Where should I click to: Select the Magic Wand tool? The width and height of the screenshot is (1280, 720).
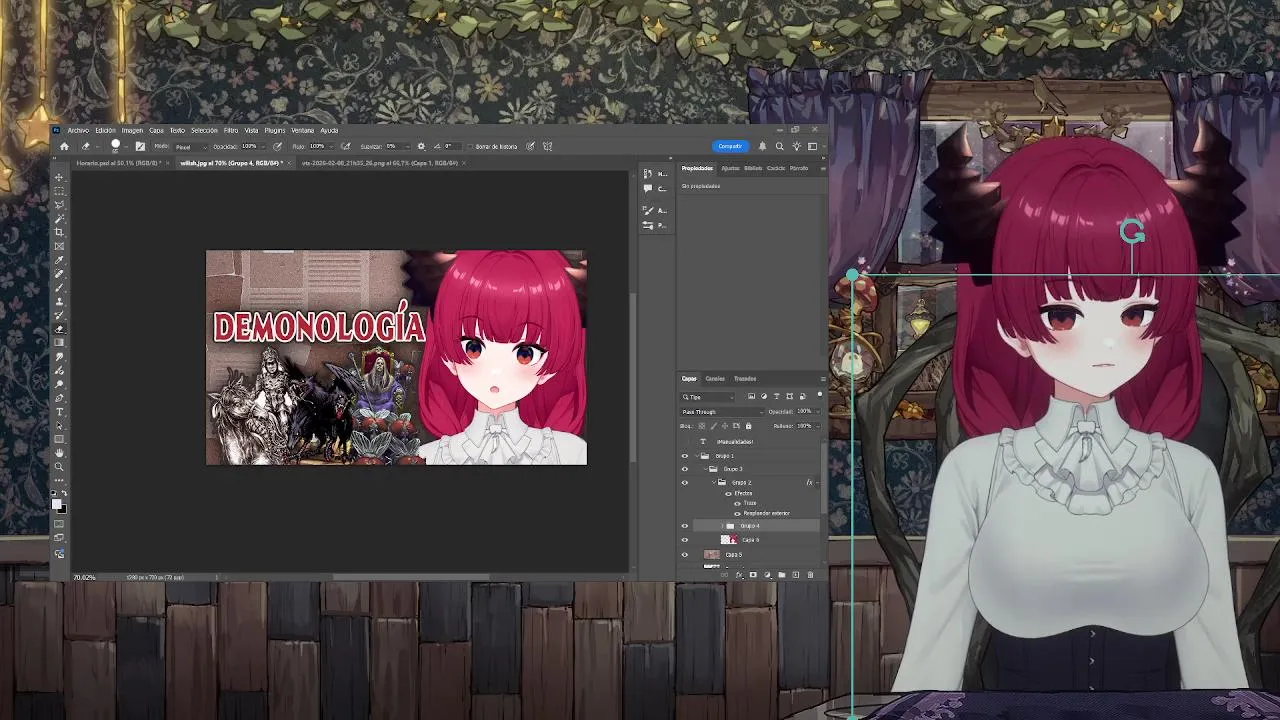pos(59,218)
